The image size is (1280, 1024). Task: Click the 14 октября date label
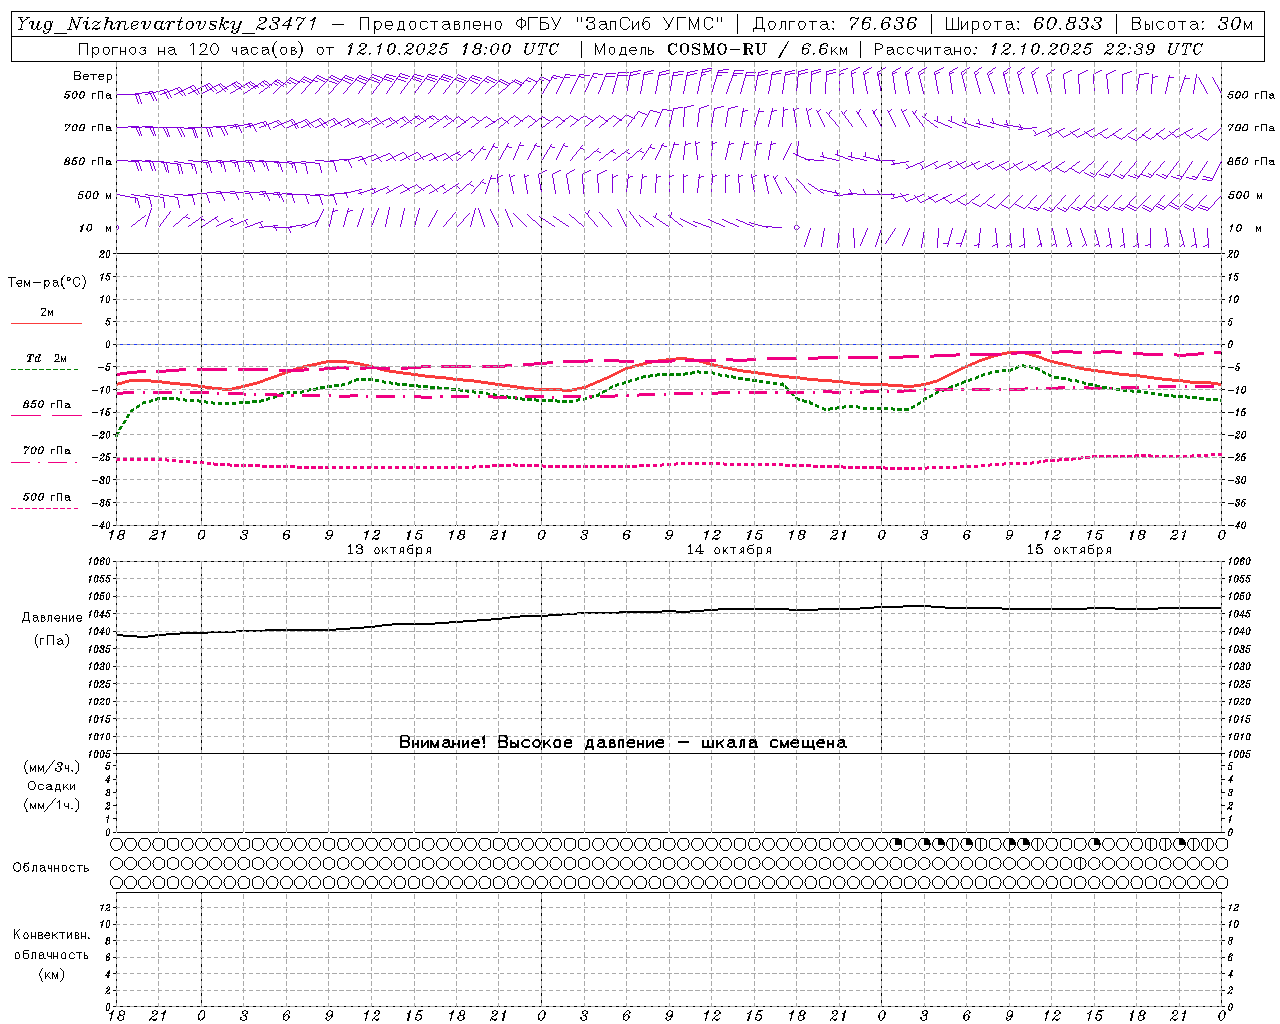tap(729, 550)
